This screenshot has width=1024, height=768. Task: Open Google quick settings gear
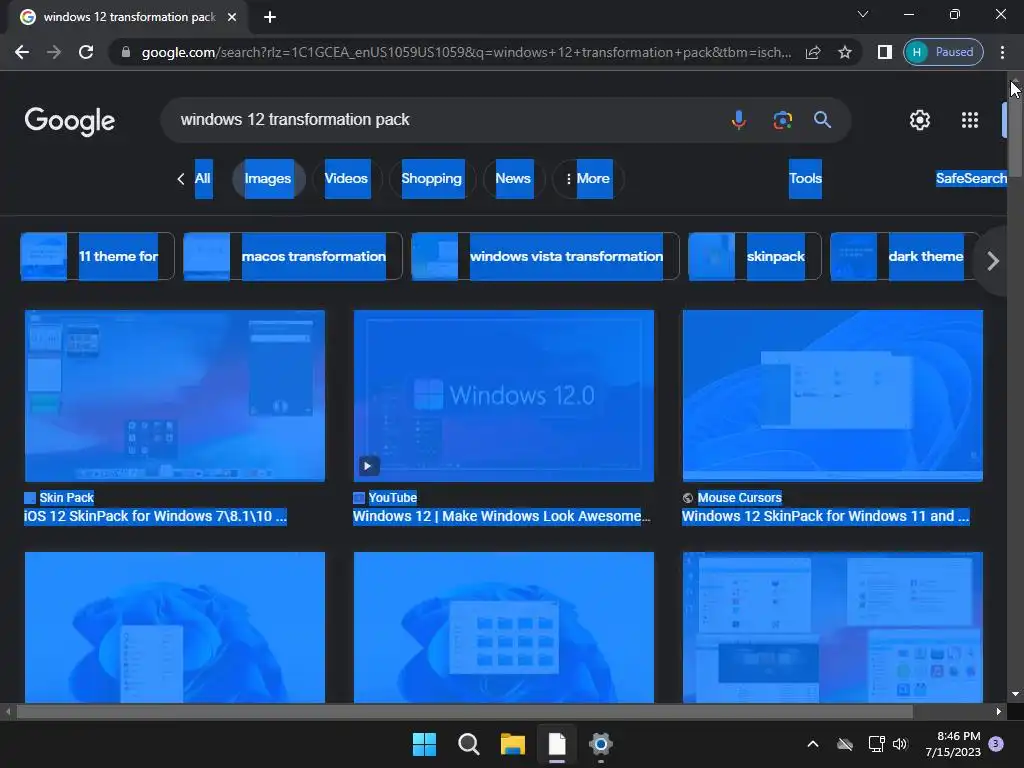[920, 120]
